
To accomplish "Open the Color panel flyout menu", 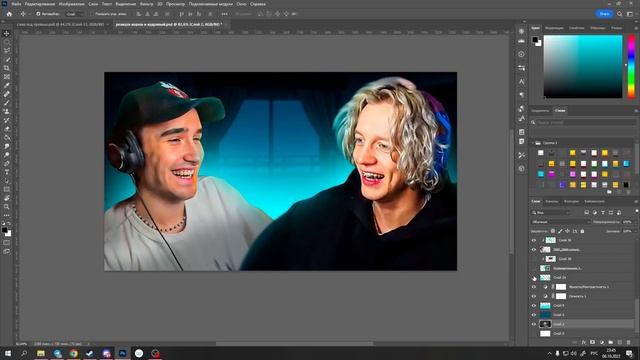I will [x=636, y=28].
